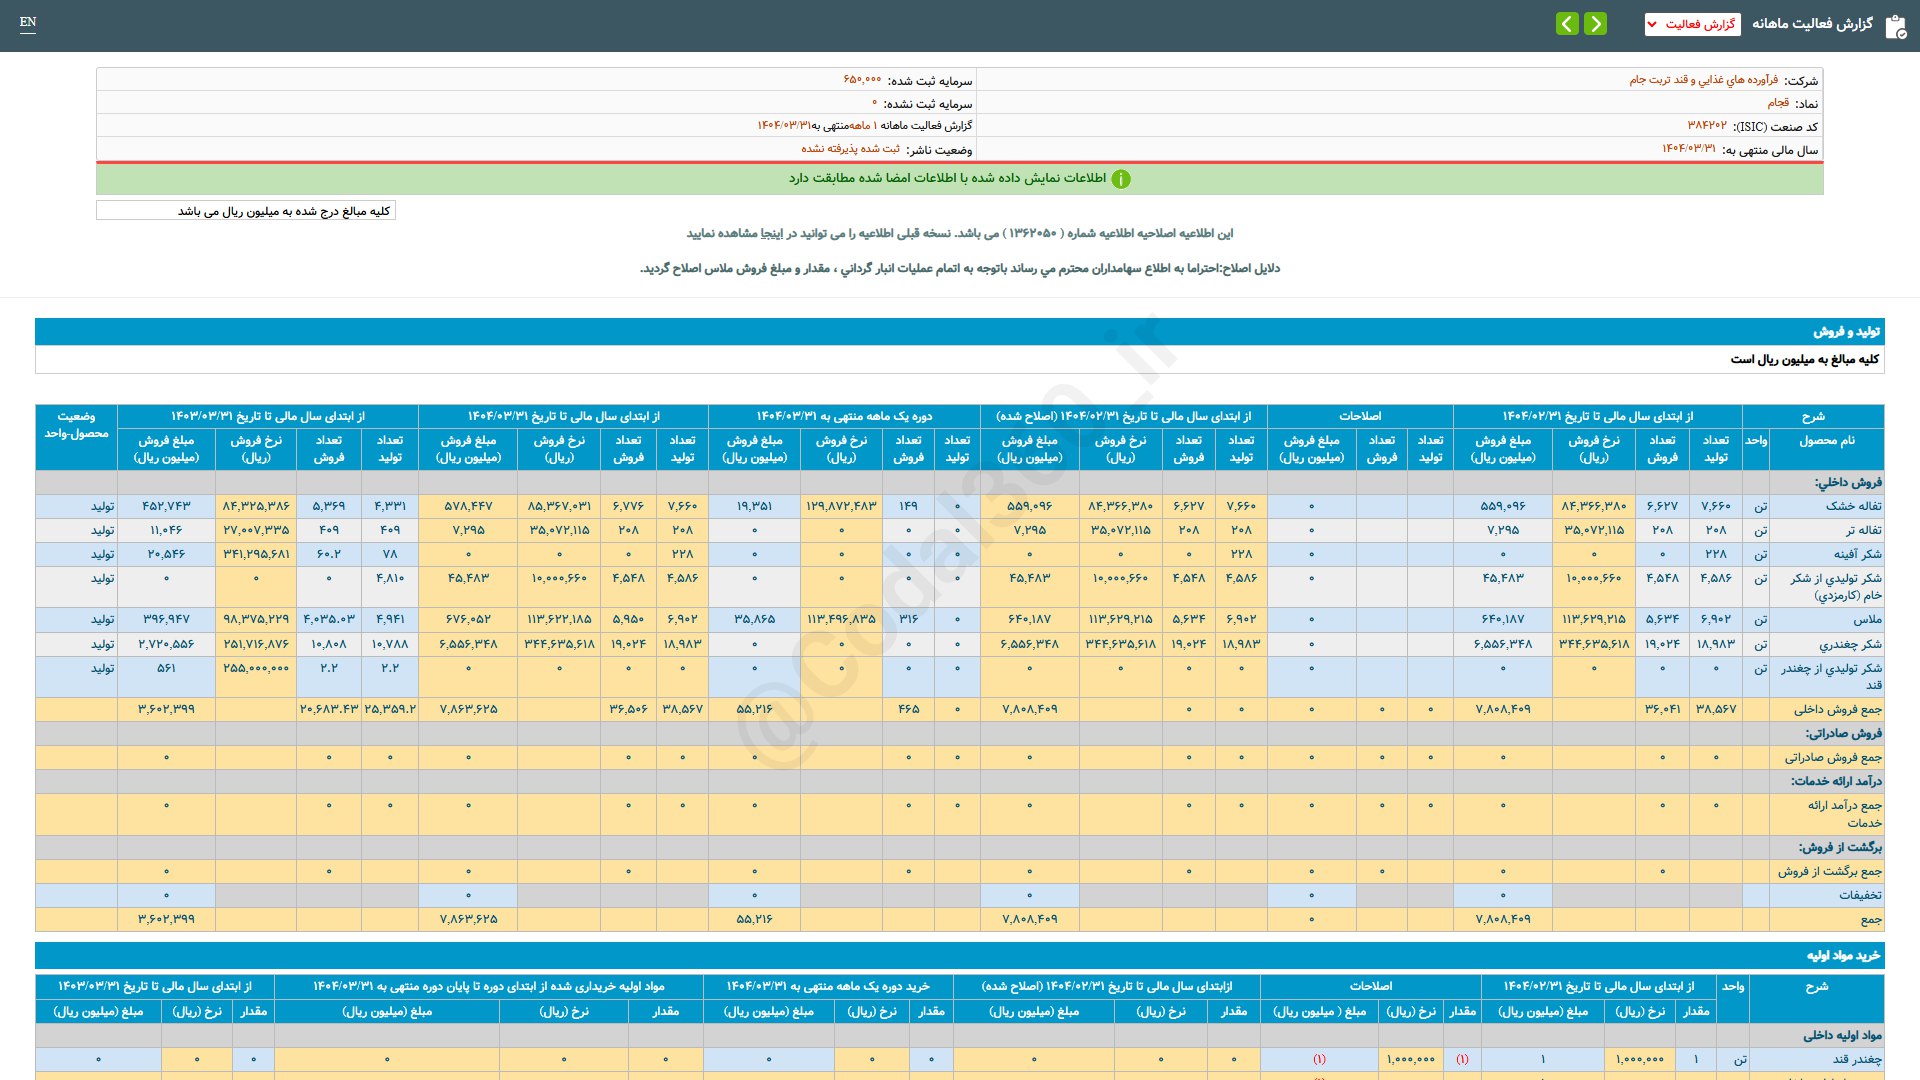Click the monthly total sales ۵۵,۲۱۶ in جمع فروش داخلی row
This screenshot has height=1080, width=1920.
(x=754, y=709)
